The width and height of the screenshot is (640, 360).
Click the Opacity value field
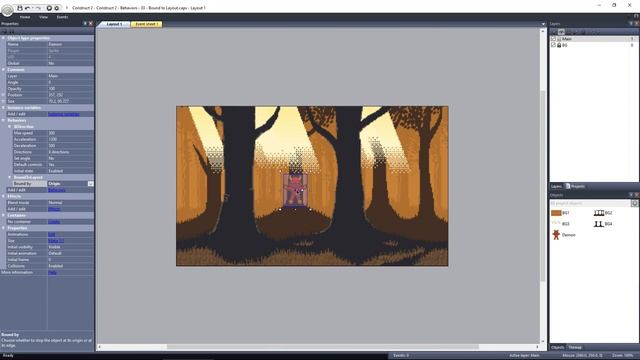70,89
